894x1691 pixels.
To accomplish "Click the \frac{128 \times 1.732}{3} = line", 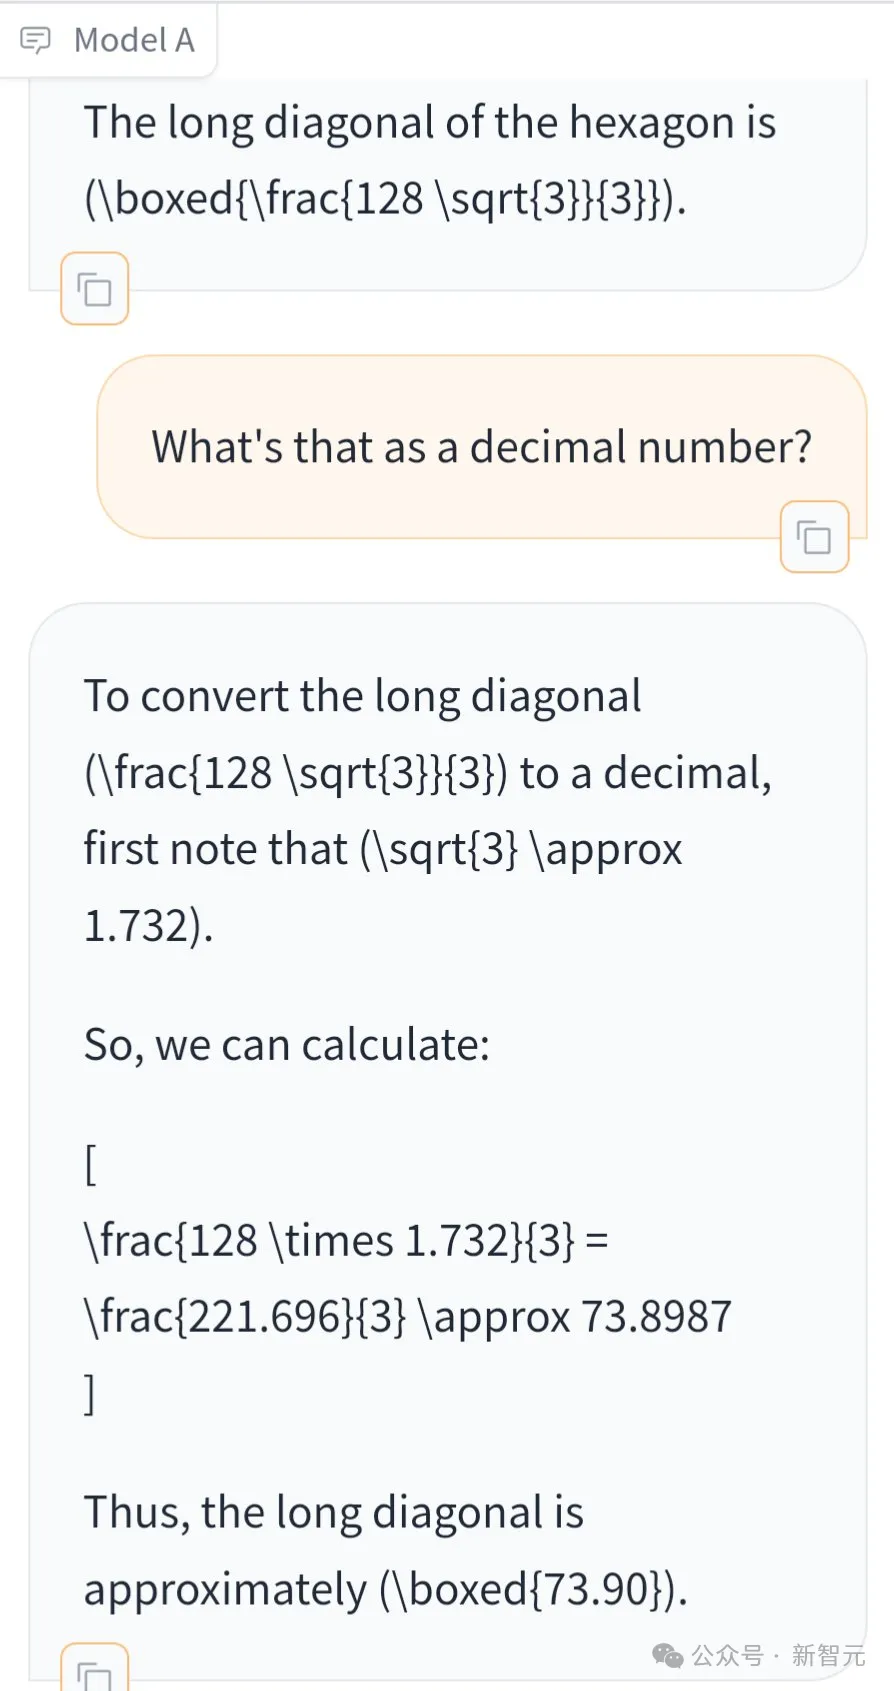I will click(x=346, y=1242).
